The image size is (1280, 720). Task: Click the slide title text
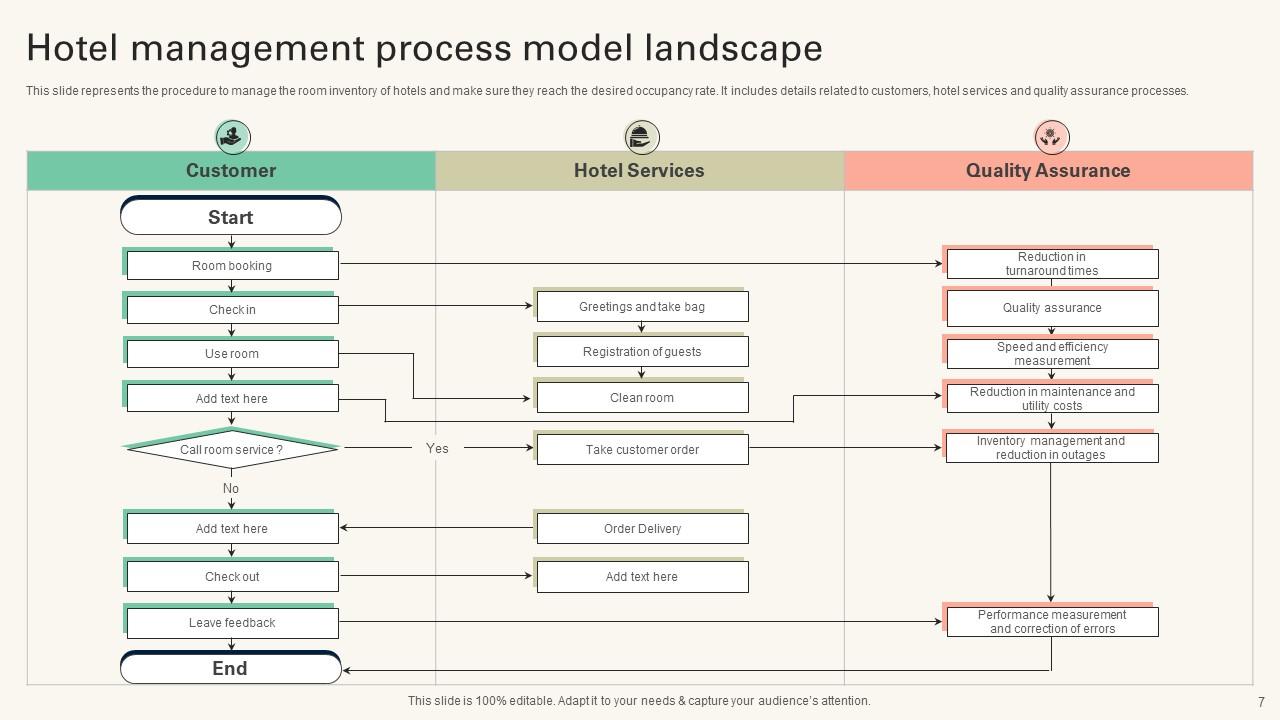coord(424,48)
